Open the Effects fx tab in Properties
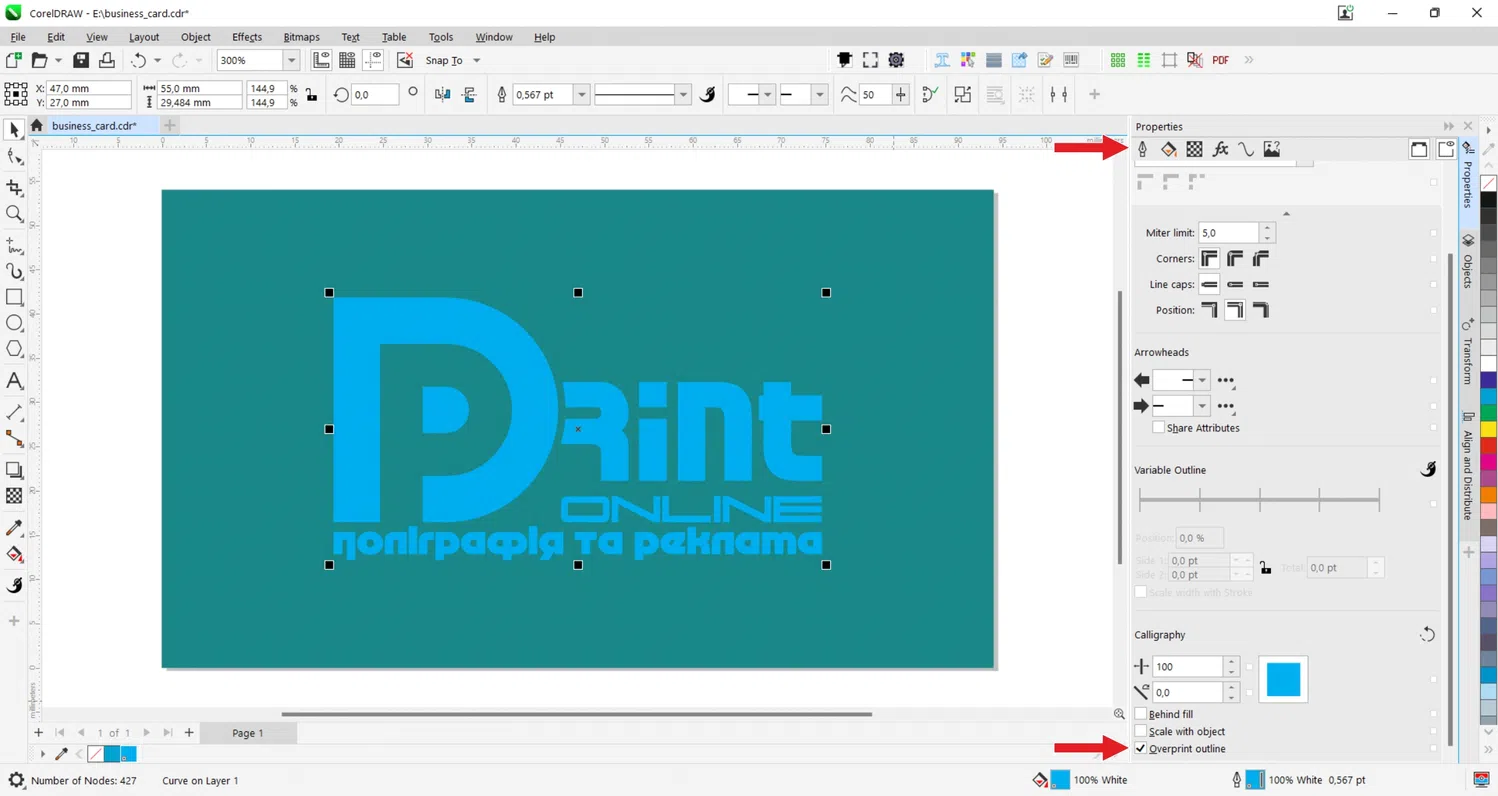 pos(1220,149)
